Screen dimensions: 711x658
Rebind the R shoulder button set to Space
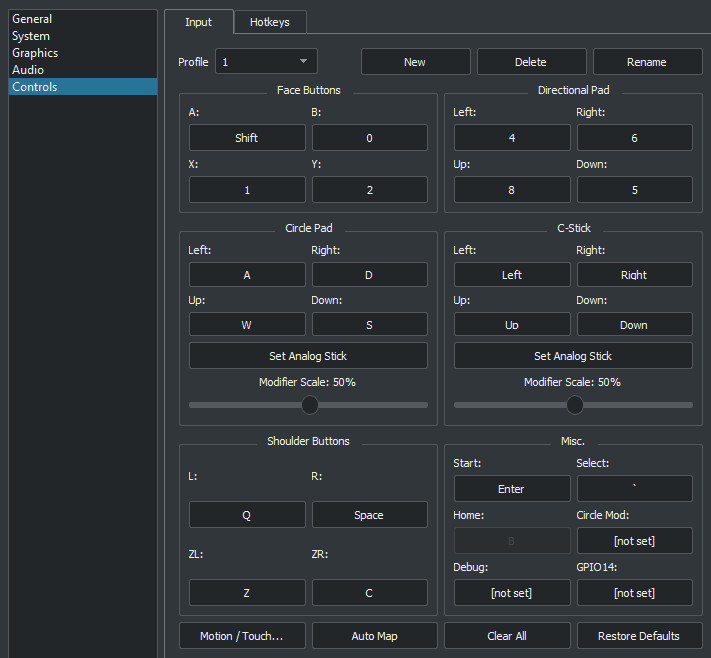pyautogui.click(x=369, y=515)
